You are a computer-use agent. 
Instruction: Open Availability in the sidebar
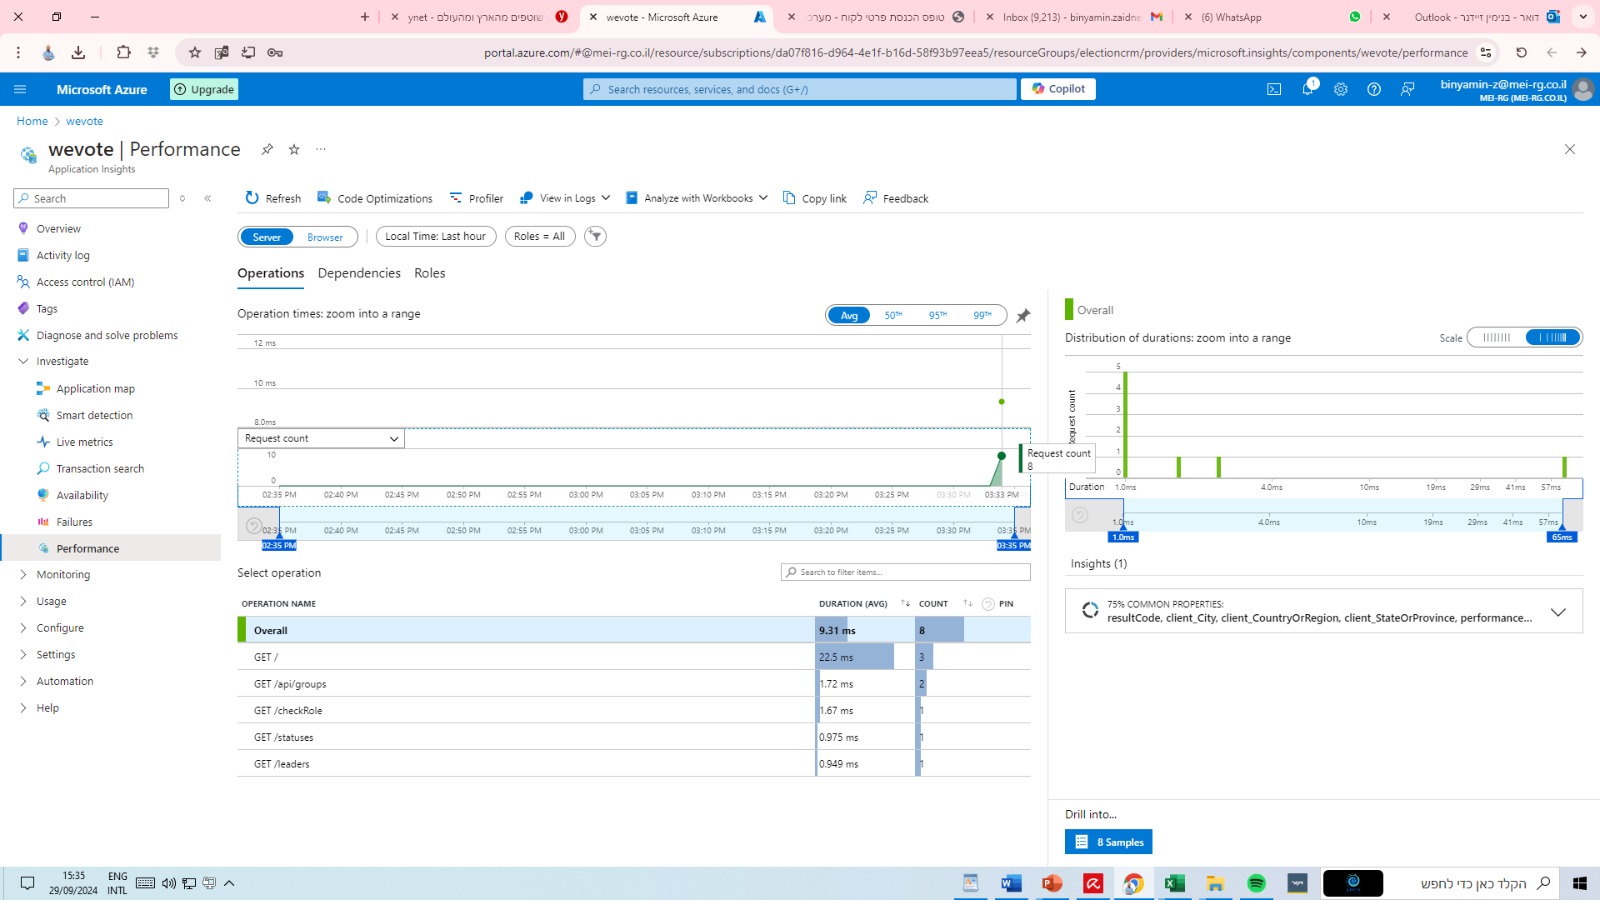tap(82, 495)
